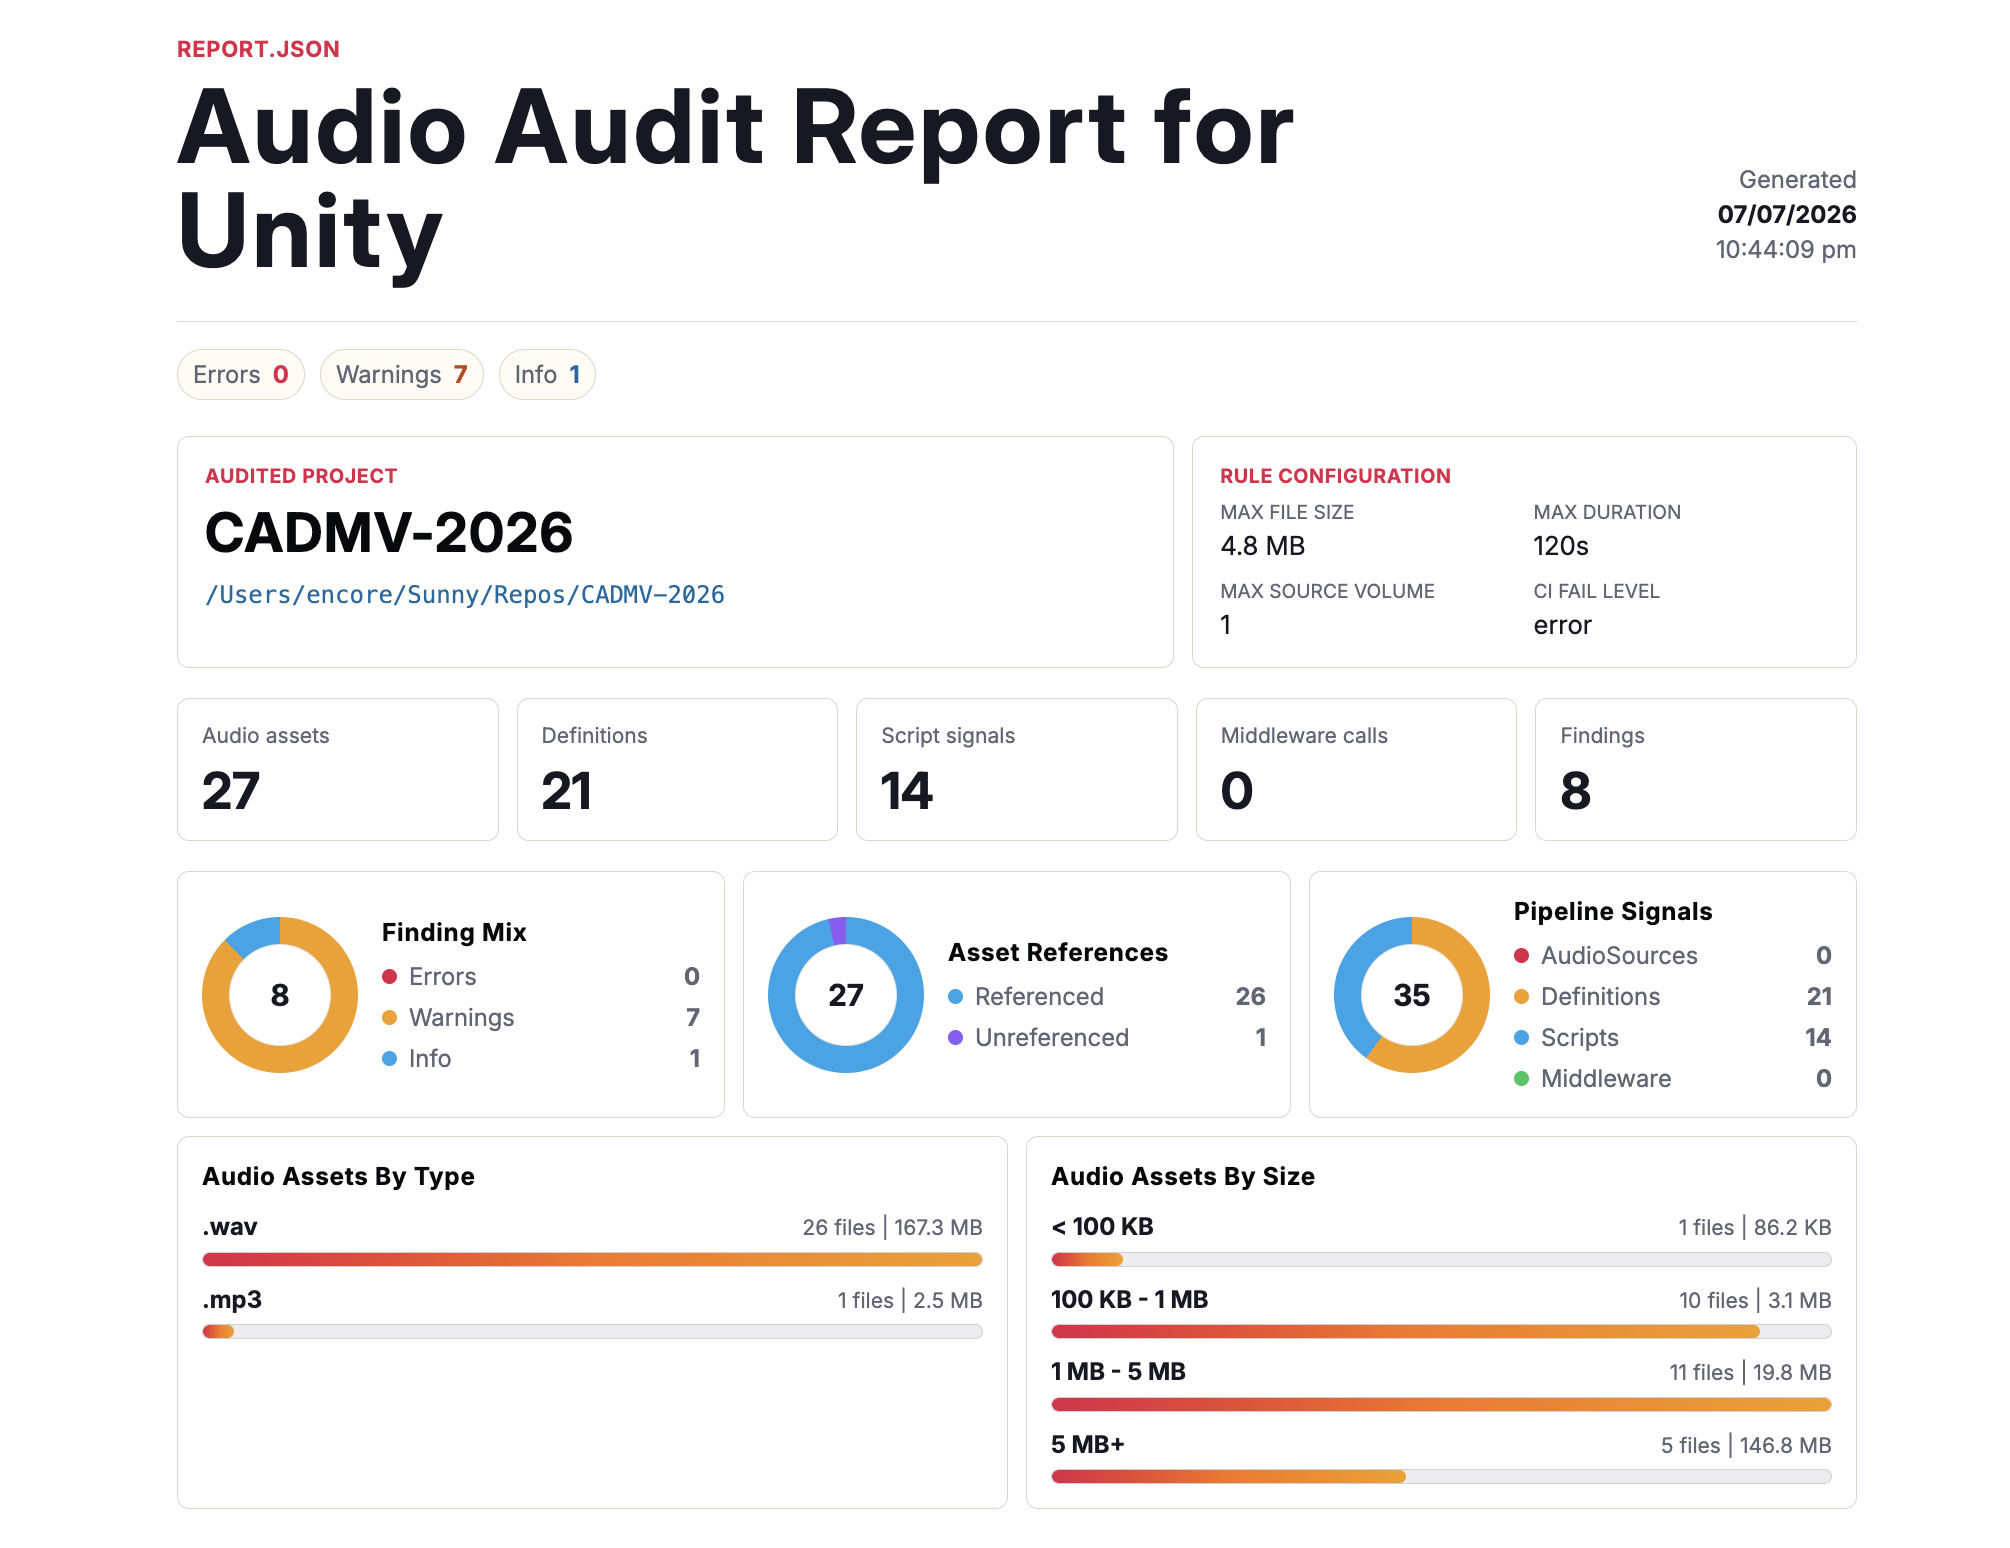The width and height of the screenshot is (2010, 1548).
Task: Click the .mp3 progress bar
Action: pos(592,1331)
